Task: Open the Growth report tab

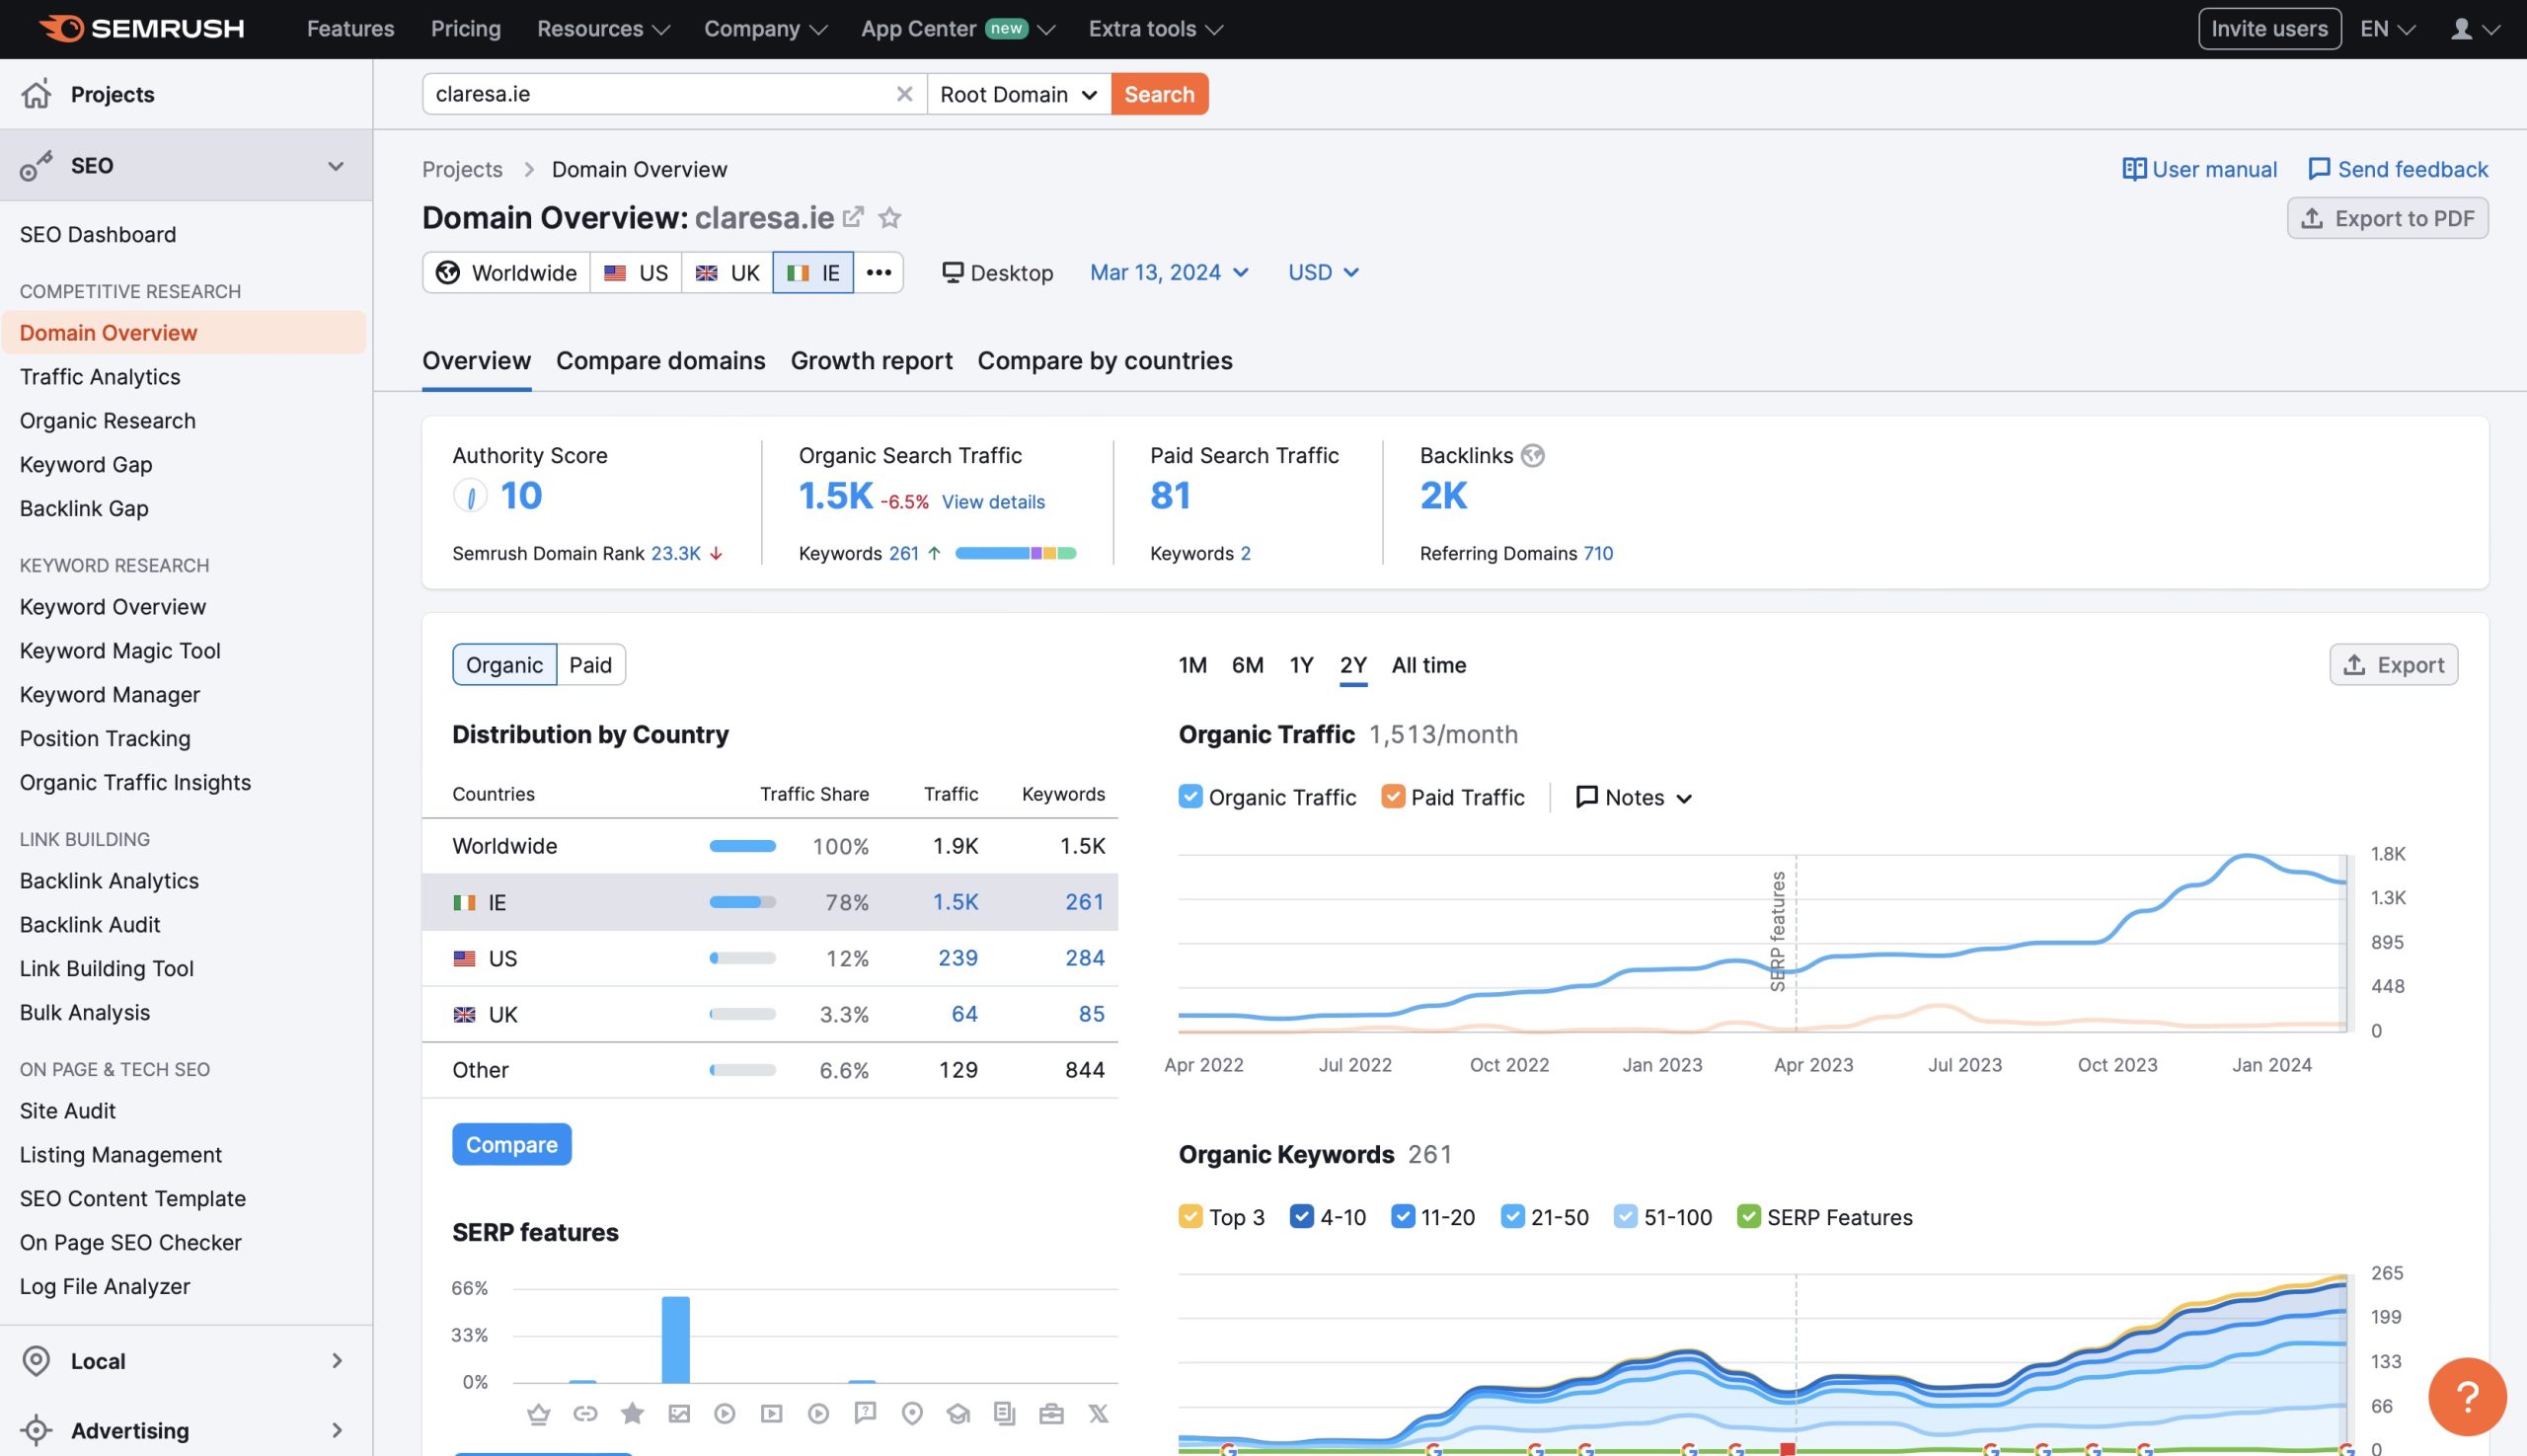Action: pos(871,360)
